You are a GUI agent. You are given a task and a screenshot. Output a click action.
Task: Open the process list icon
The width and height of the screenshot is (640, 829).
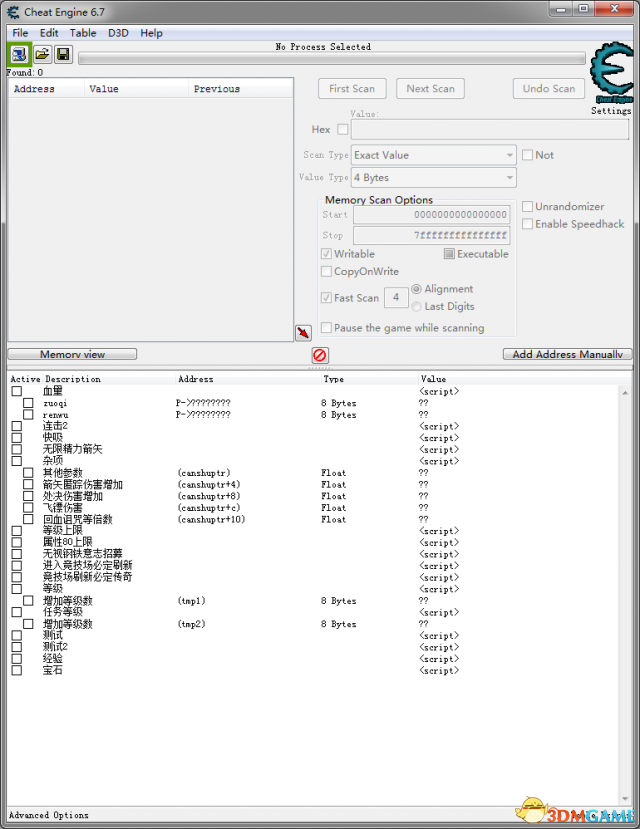point(20,54)
